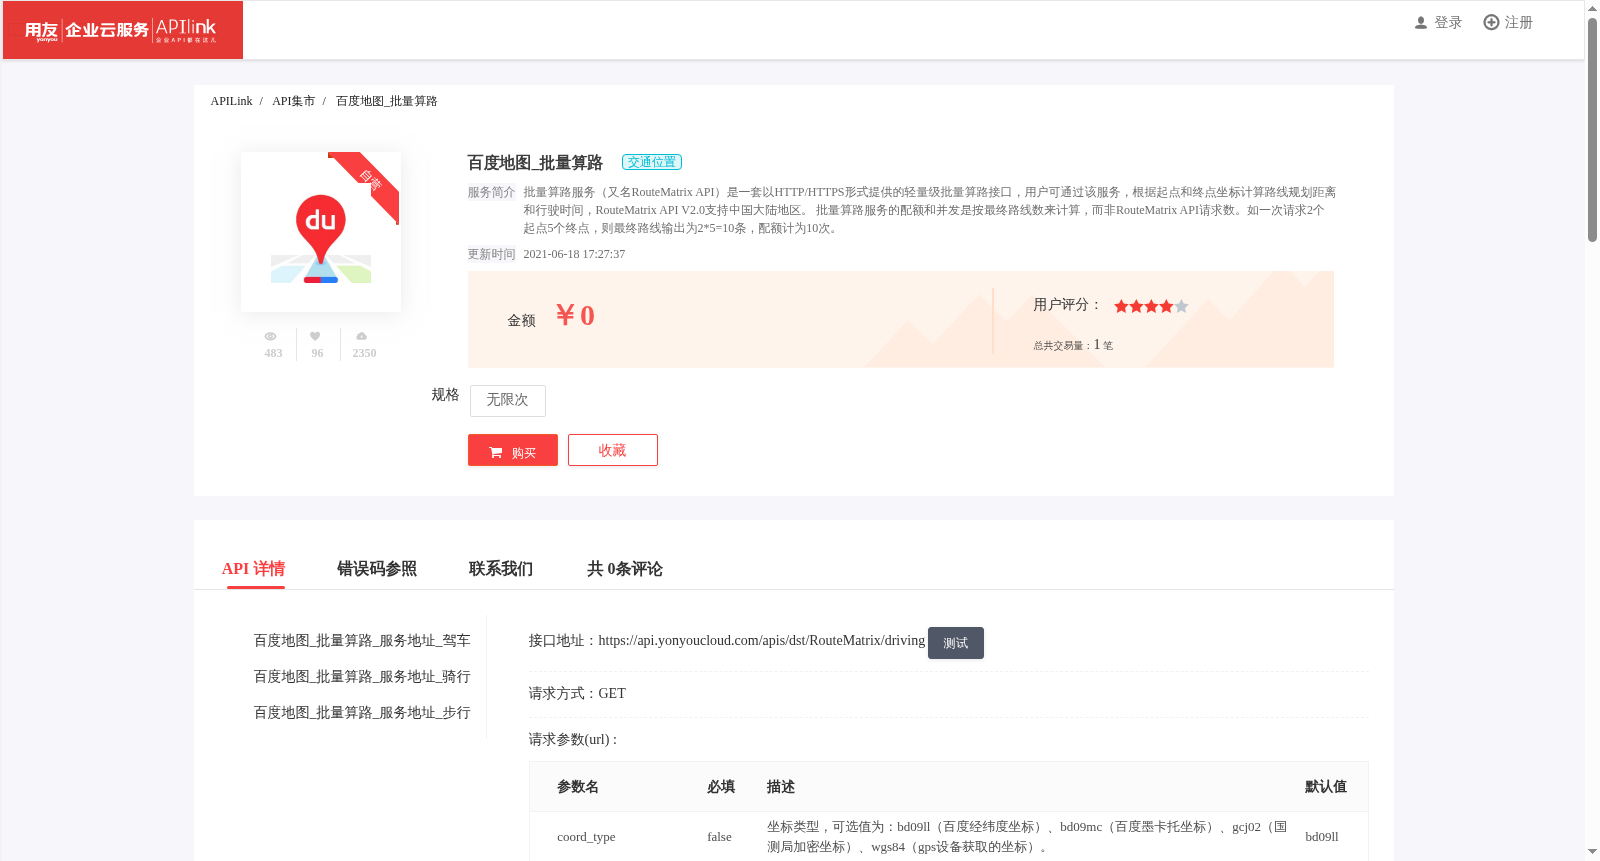
Task: Select 百度地图_批量算路_服务地址_驾车 item
Action: 362,641
